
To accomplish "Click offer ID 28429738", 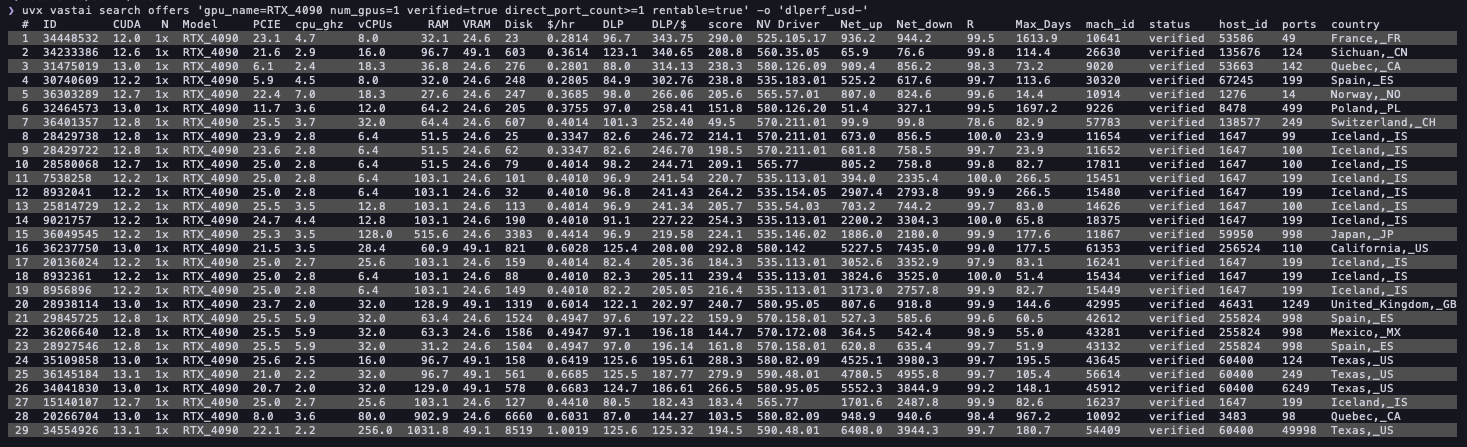I will [71, 136].
